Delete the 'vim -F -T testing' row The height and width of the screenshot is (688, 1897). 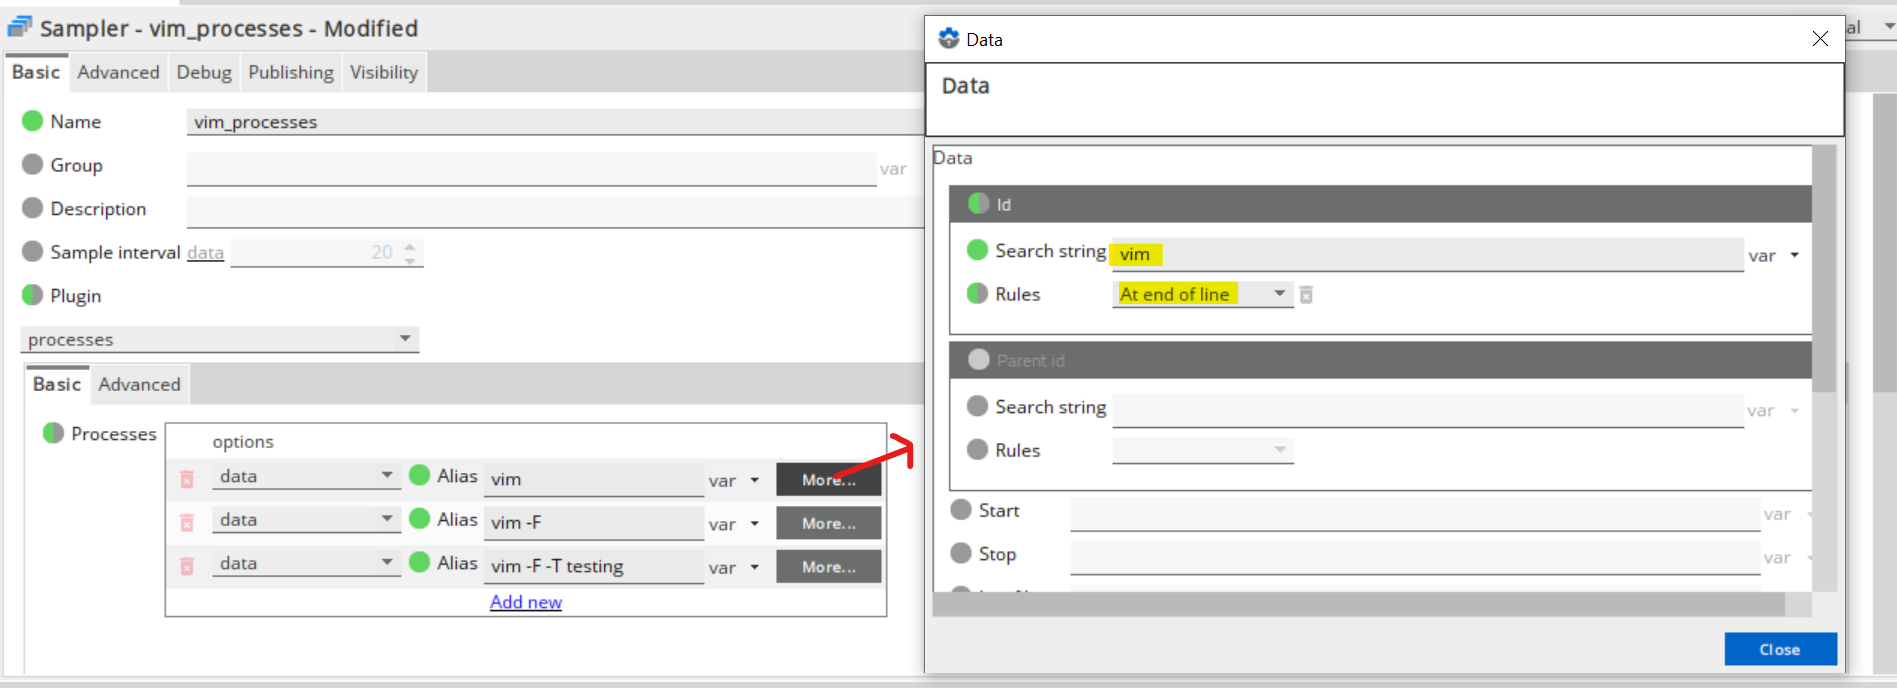click(187, 566)
